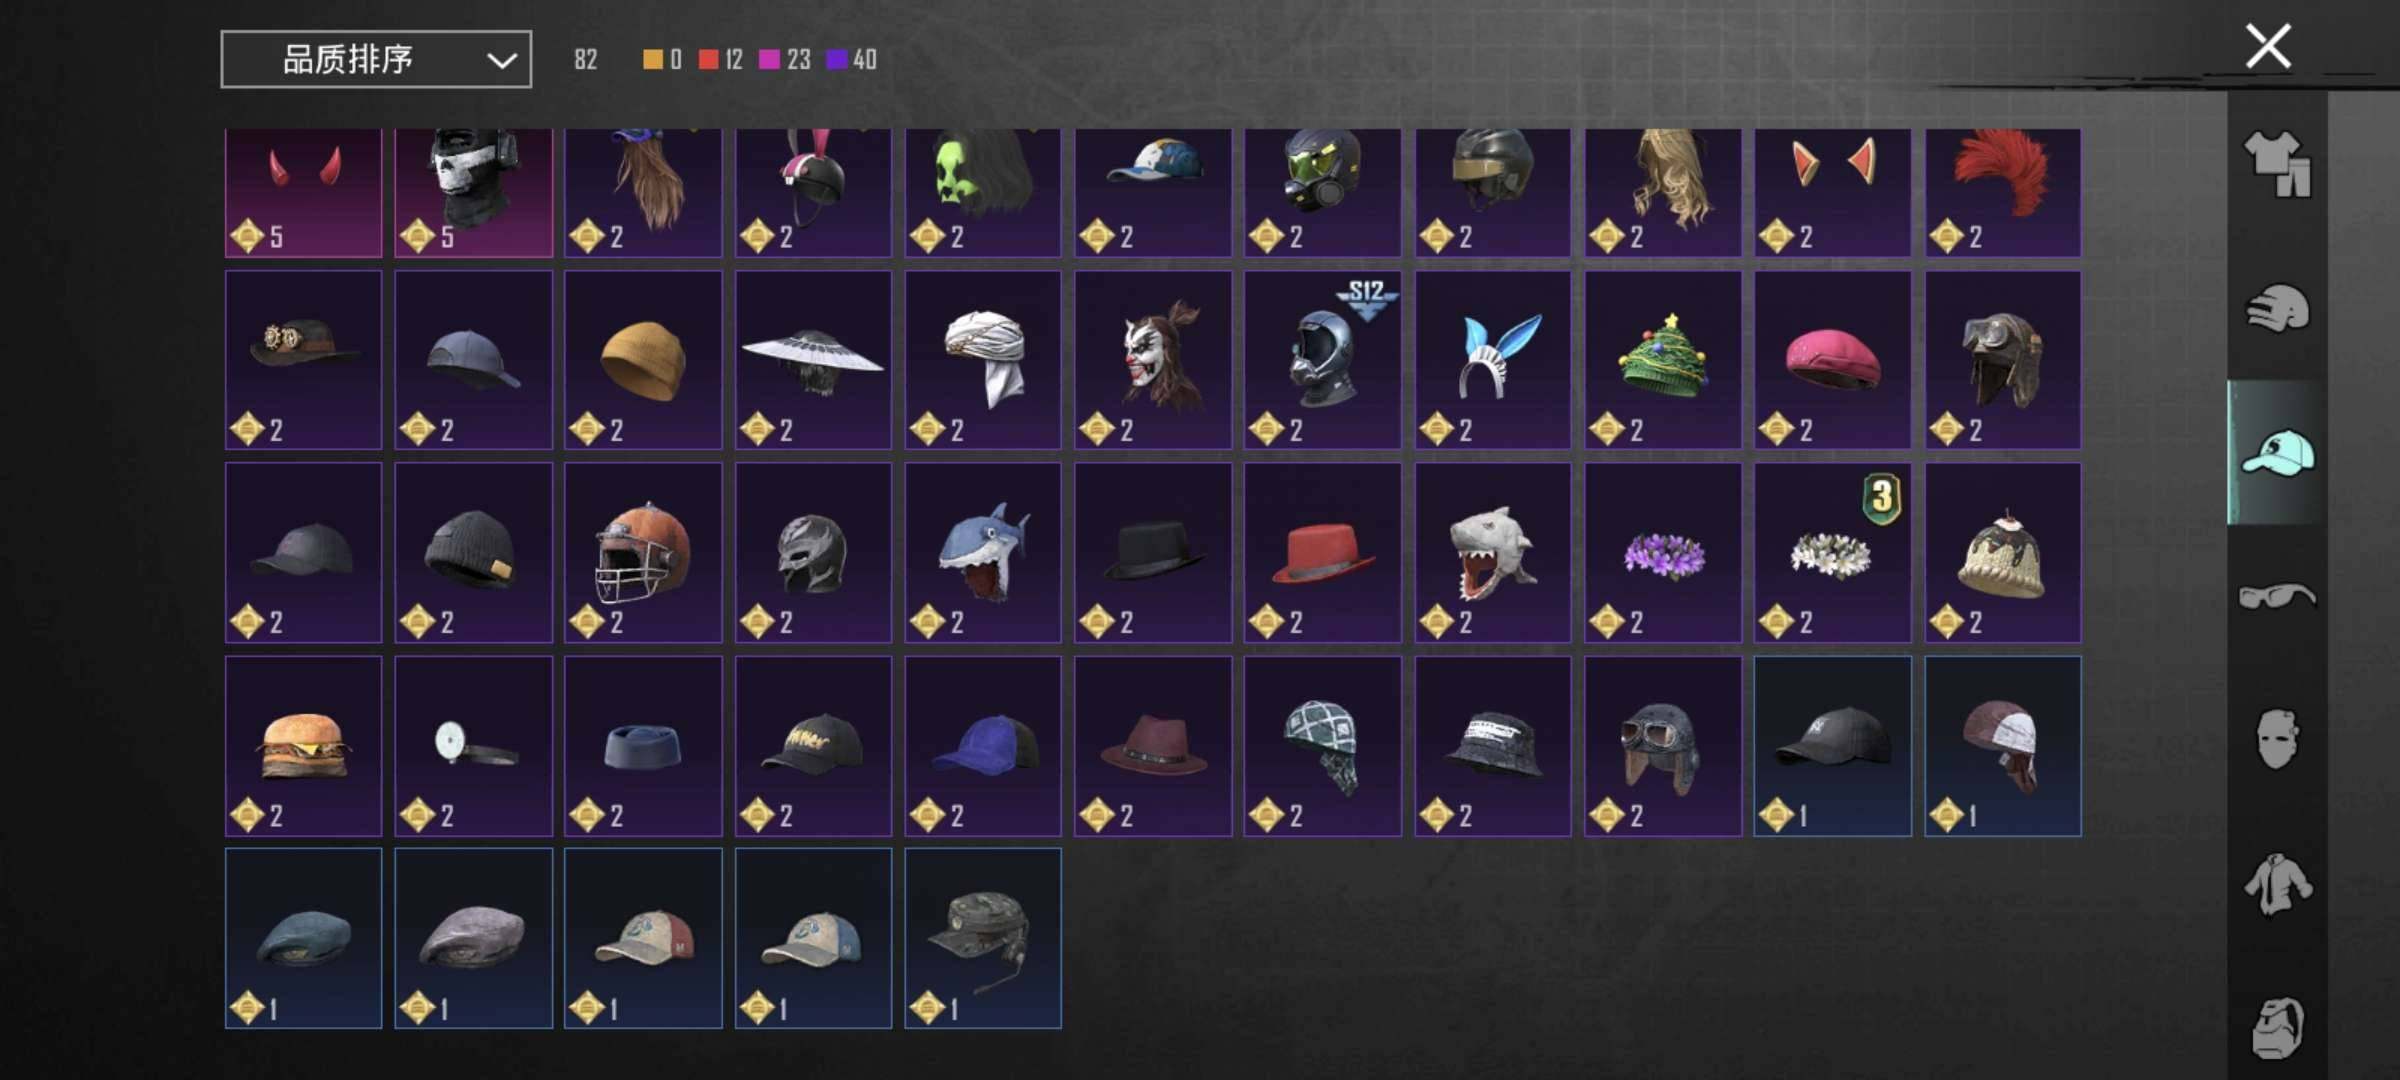Image resolution: width=2400 pixels, height=1080 pixels.
Task: Filter by pink quality count 23
Action: click(785, 60)
